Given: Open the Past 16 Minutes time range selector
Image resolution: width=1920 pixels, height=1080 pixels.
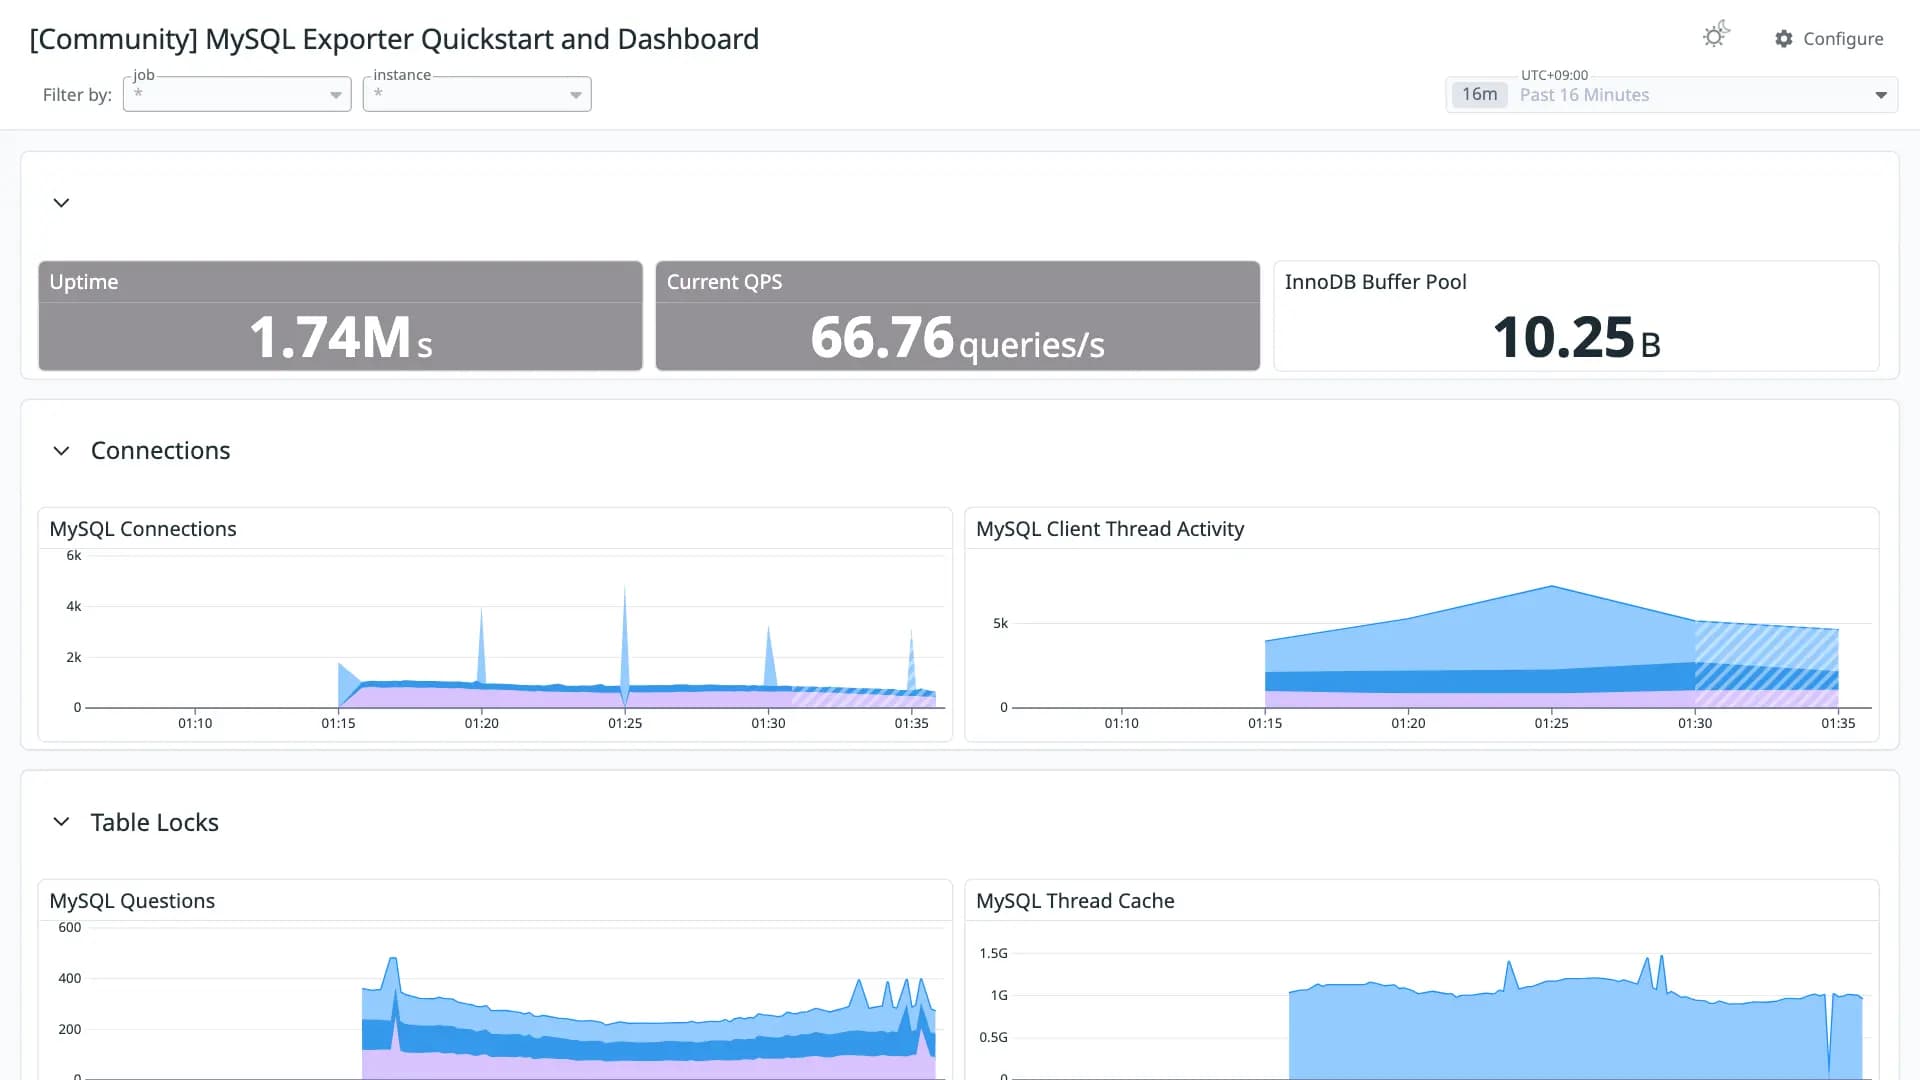Looking at the screenshot, I should click(x=1671, y=94).
